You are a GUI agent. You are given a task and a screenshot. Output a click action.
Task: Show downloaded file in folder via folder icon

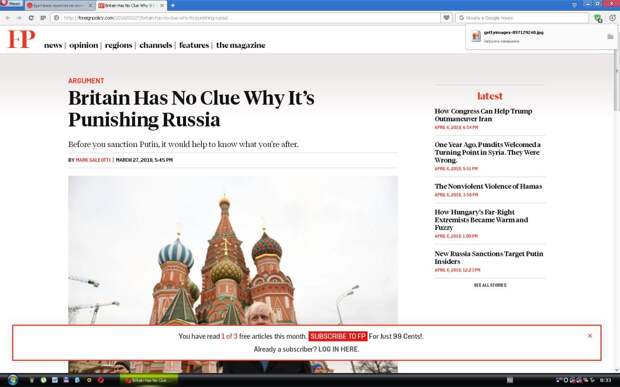click(x=610, y=36)
